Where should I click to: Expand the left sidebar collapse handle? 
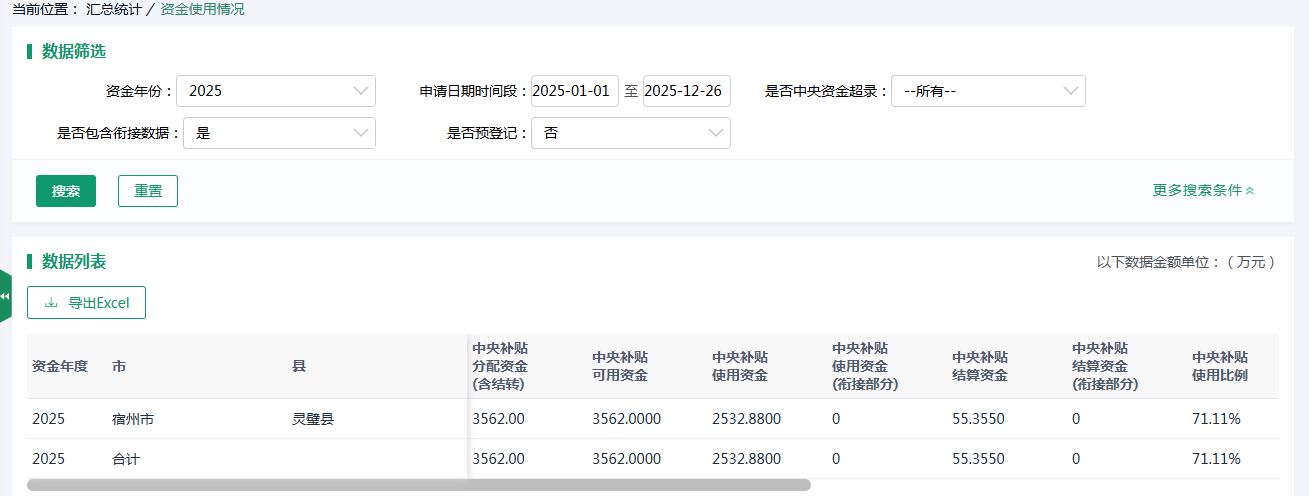click(5, 296)
